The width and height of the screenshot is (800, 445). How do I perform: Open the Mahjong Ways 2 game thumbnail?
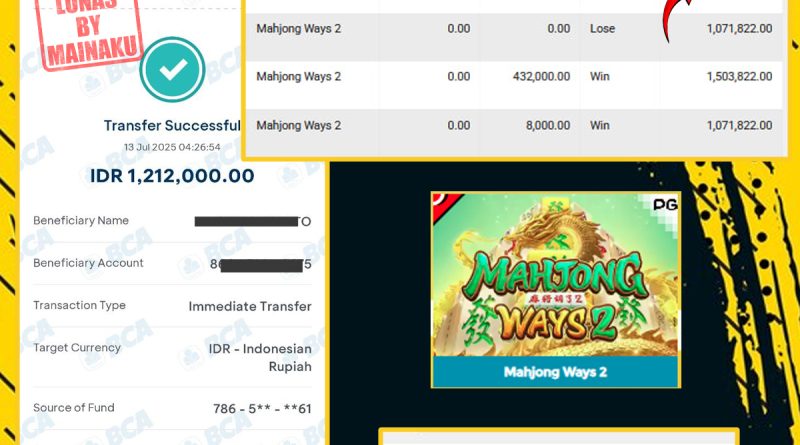point(556,290)
